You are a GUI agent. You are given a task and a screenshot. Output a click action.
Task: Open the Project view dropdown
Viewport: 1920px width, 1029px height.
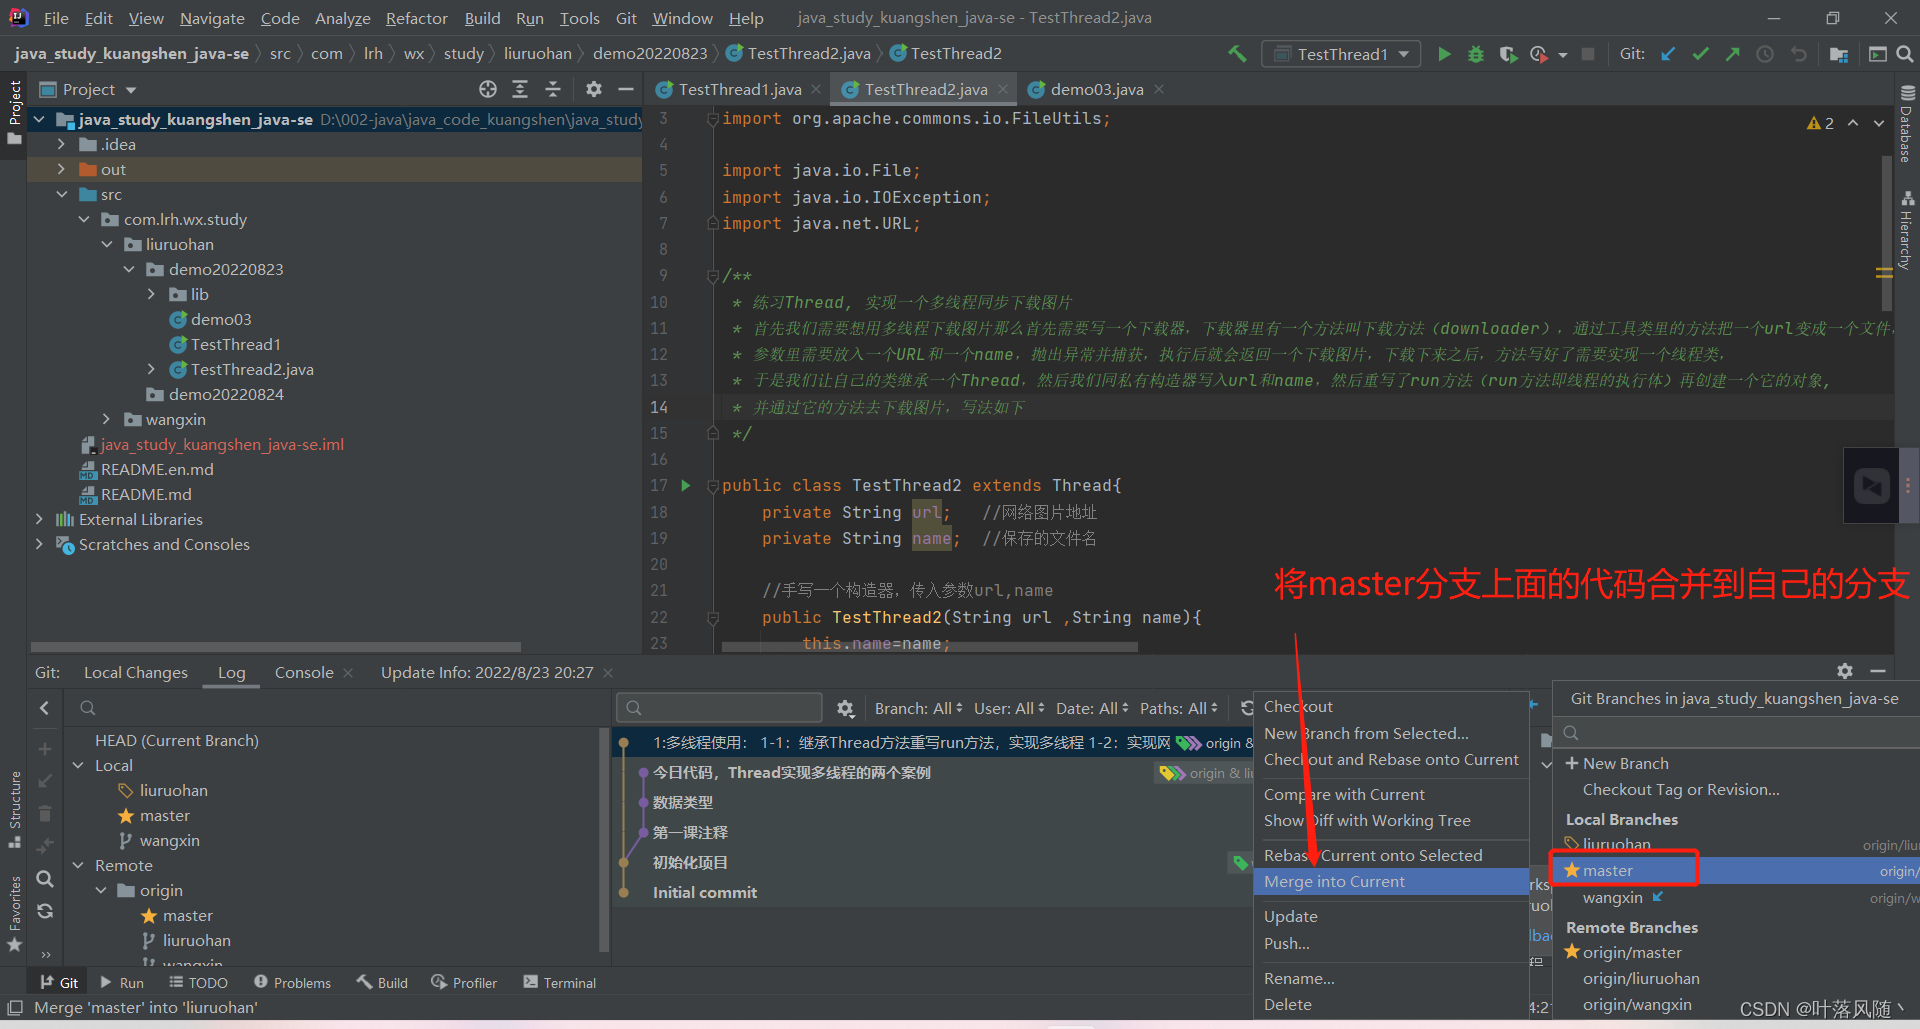click(x=88, y=89)
